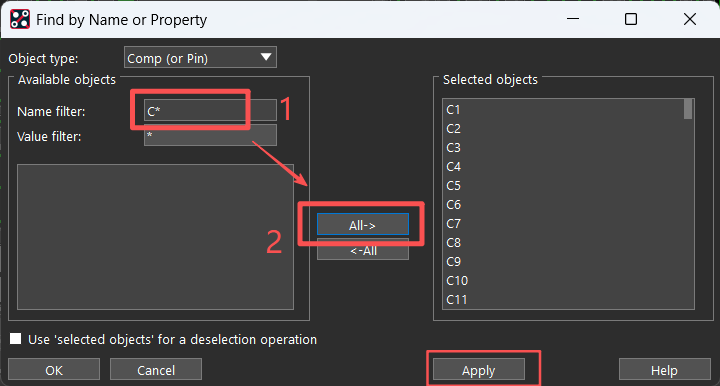Maximize the Find by Name dialog
Image resolution: width=720 pixels, height=386 pixels.
[631, 19]
